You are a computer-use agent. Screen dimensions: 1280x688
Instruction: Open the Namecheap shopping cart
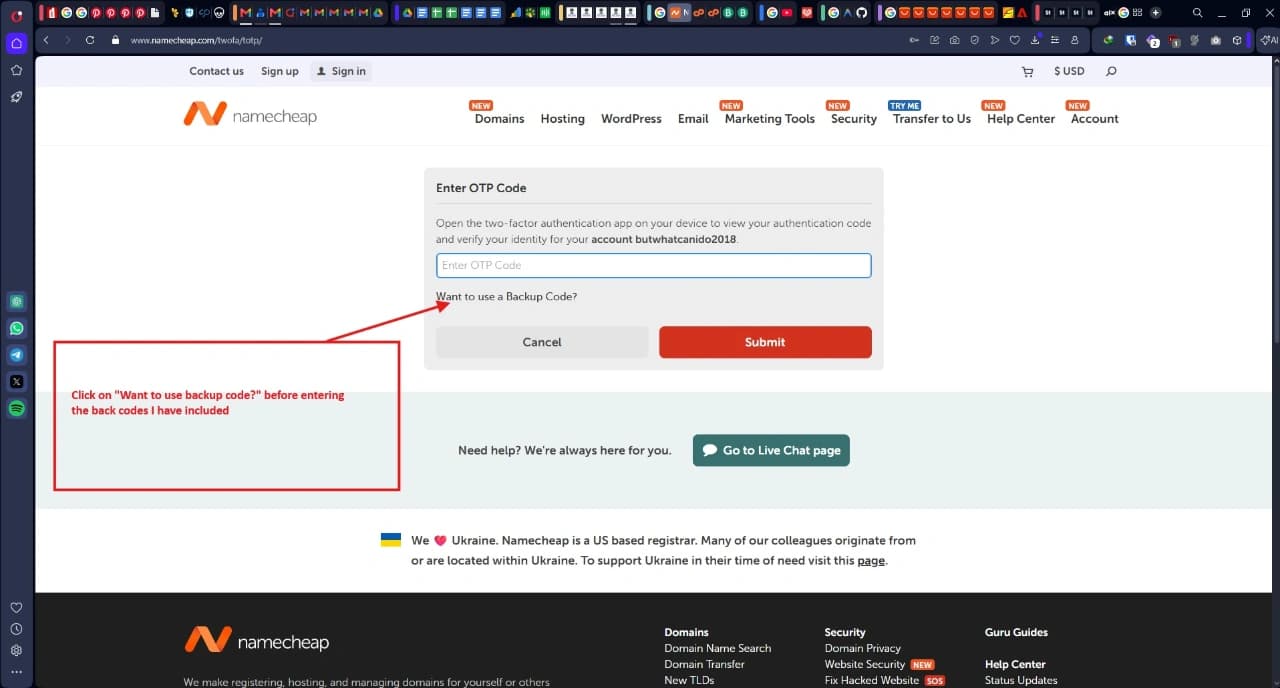click(x=1027, y=72)
